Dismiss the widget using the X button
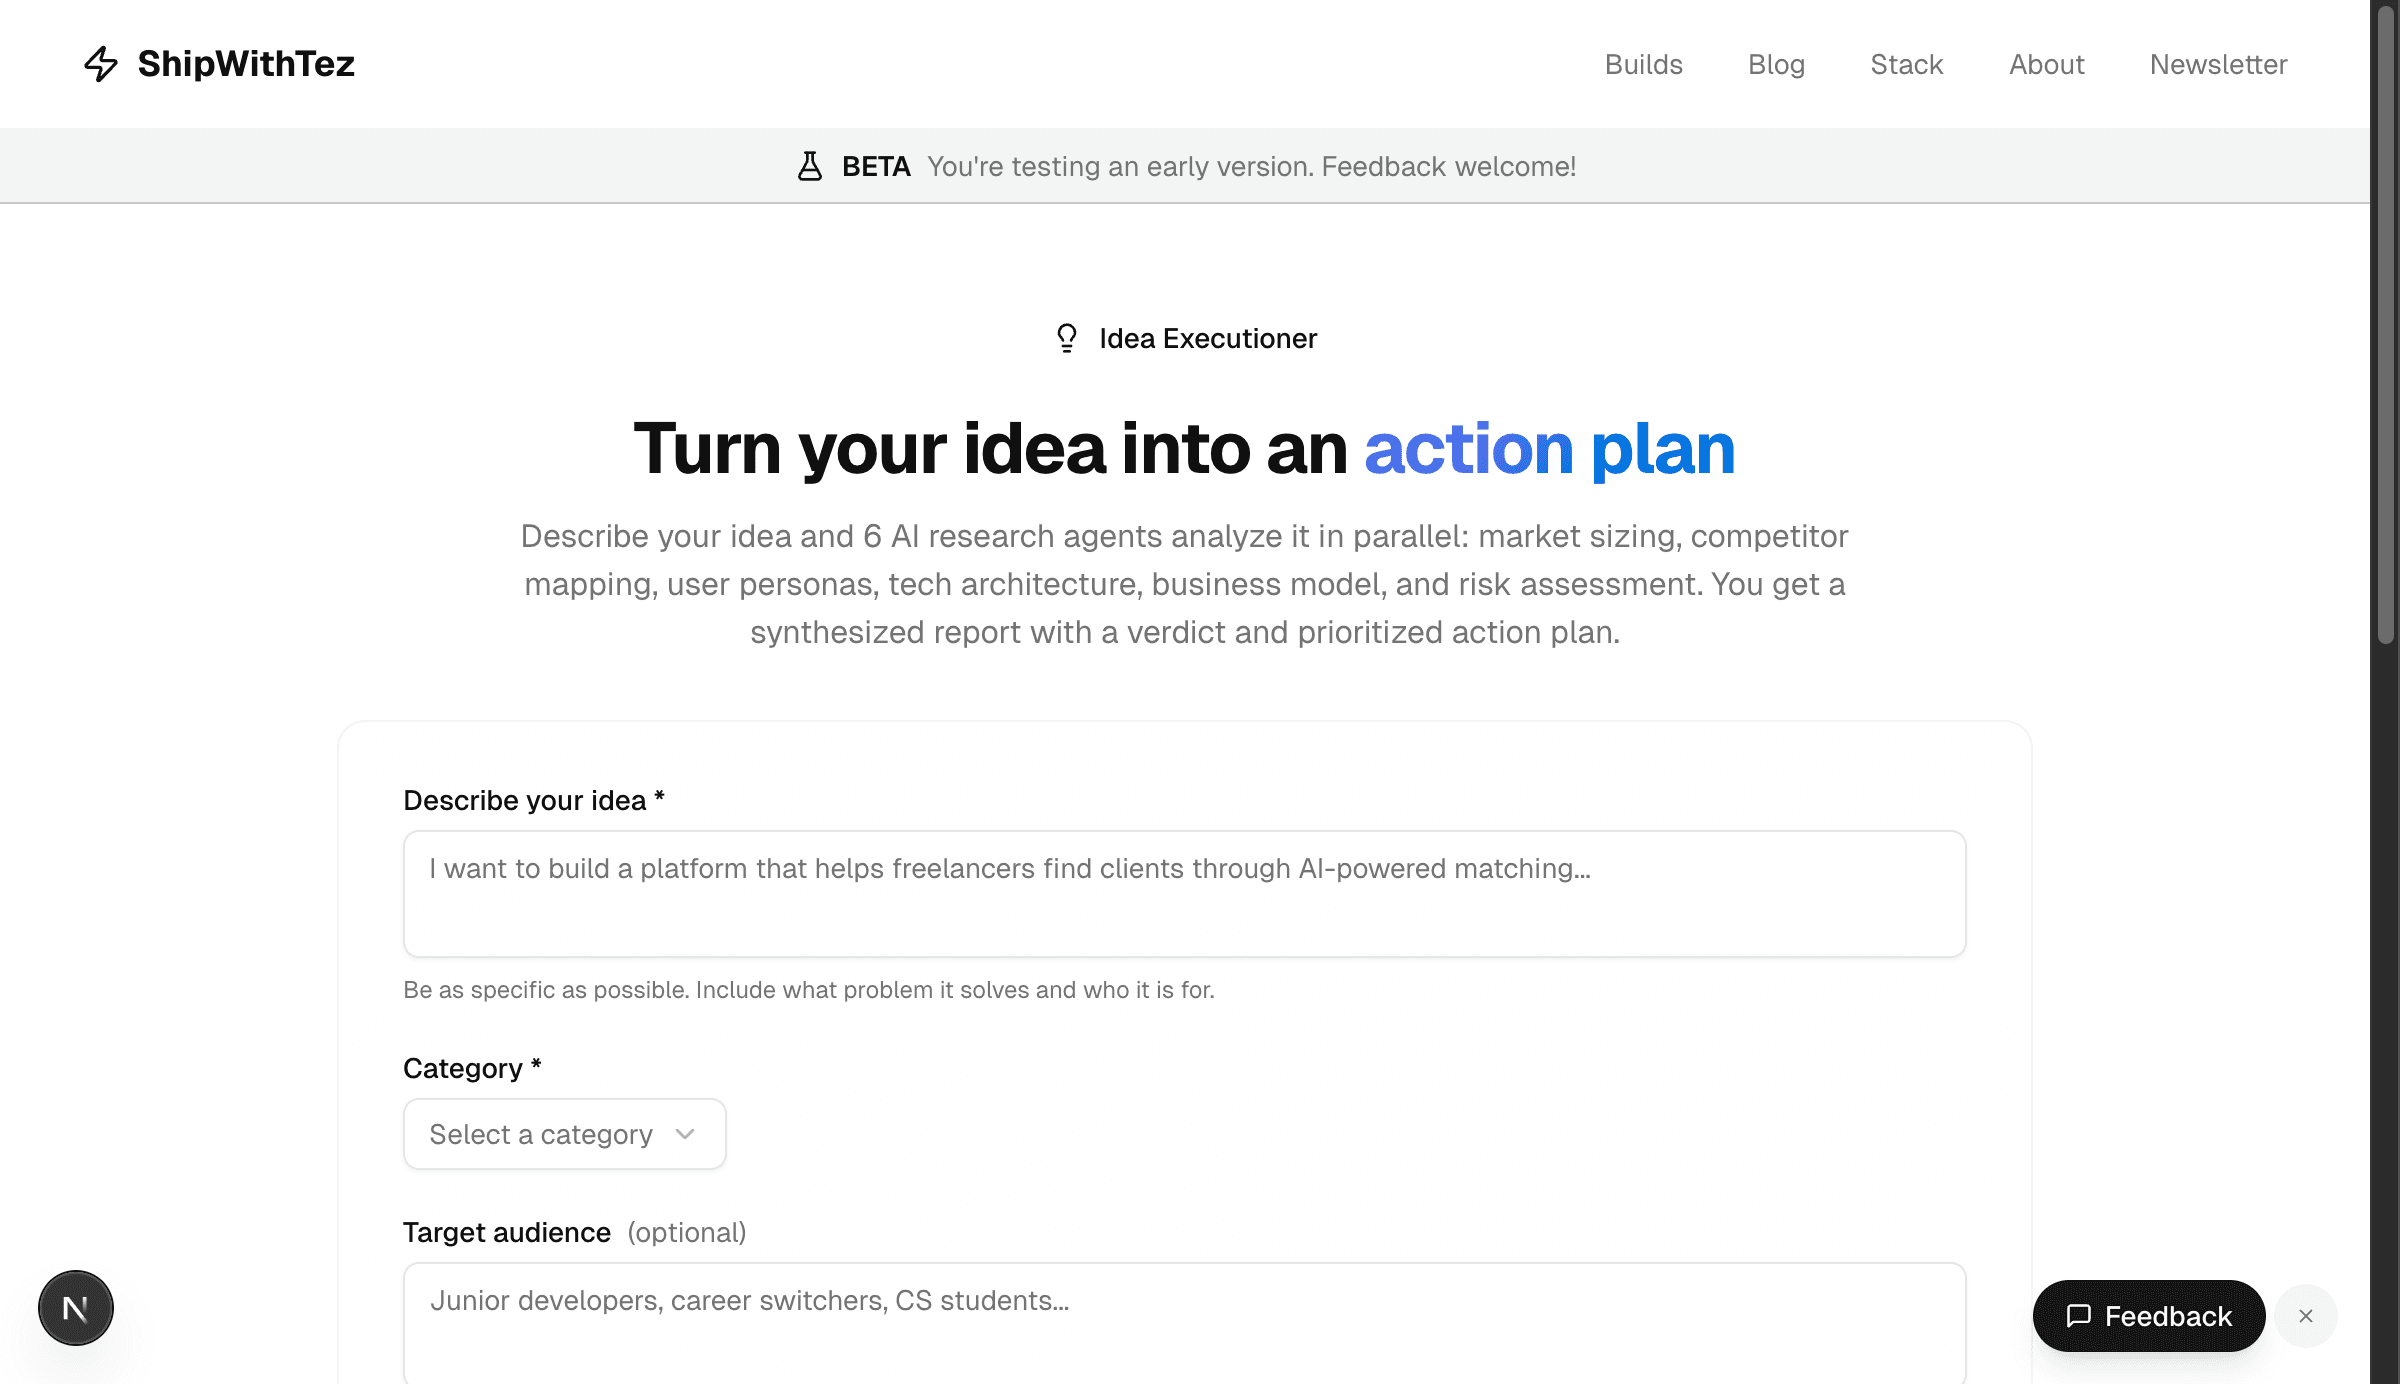 (2306, 1316)
